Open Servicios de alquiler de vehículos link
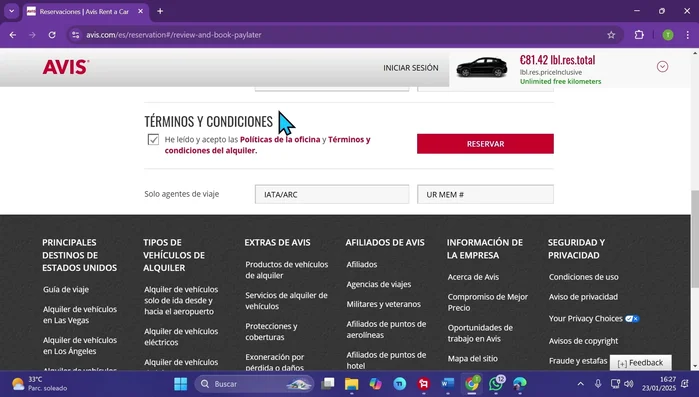The height and width of the screenshot is (397, 699). click(286, 300)
